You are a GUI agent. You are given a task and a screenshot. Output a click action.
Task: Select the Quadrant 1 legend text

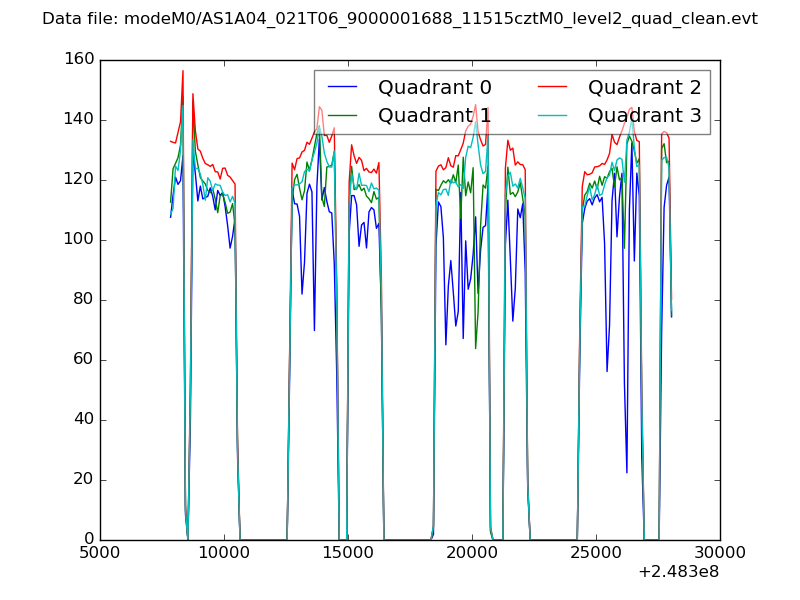(434, 115)
